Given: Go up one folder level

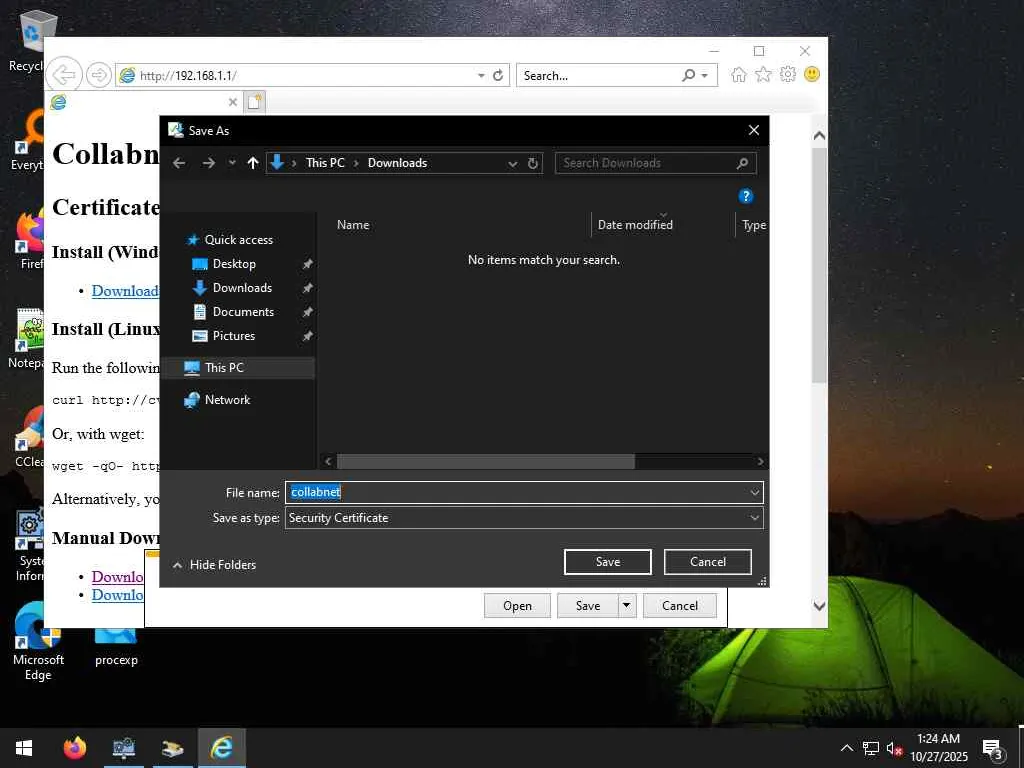Looking at the screenshot, I should pos(253,163).
